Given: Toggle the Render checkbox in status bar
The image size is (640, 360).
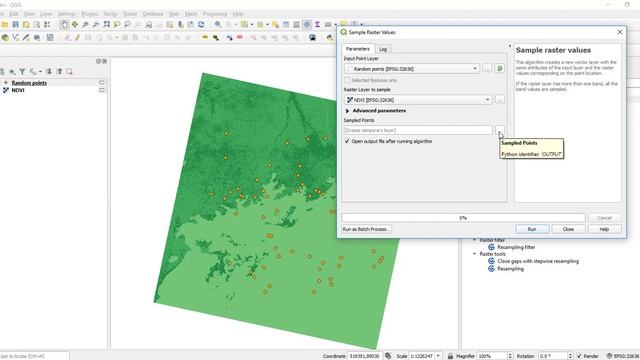Looking at the screenshot, I should tap(579, 356).
